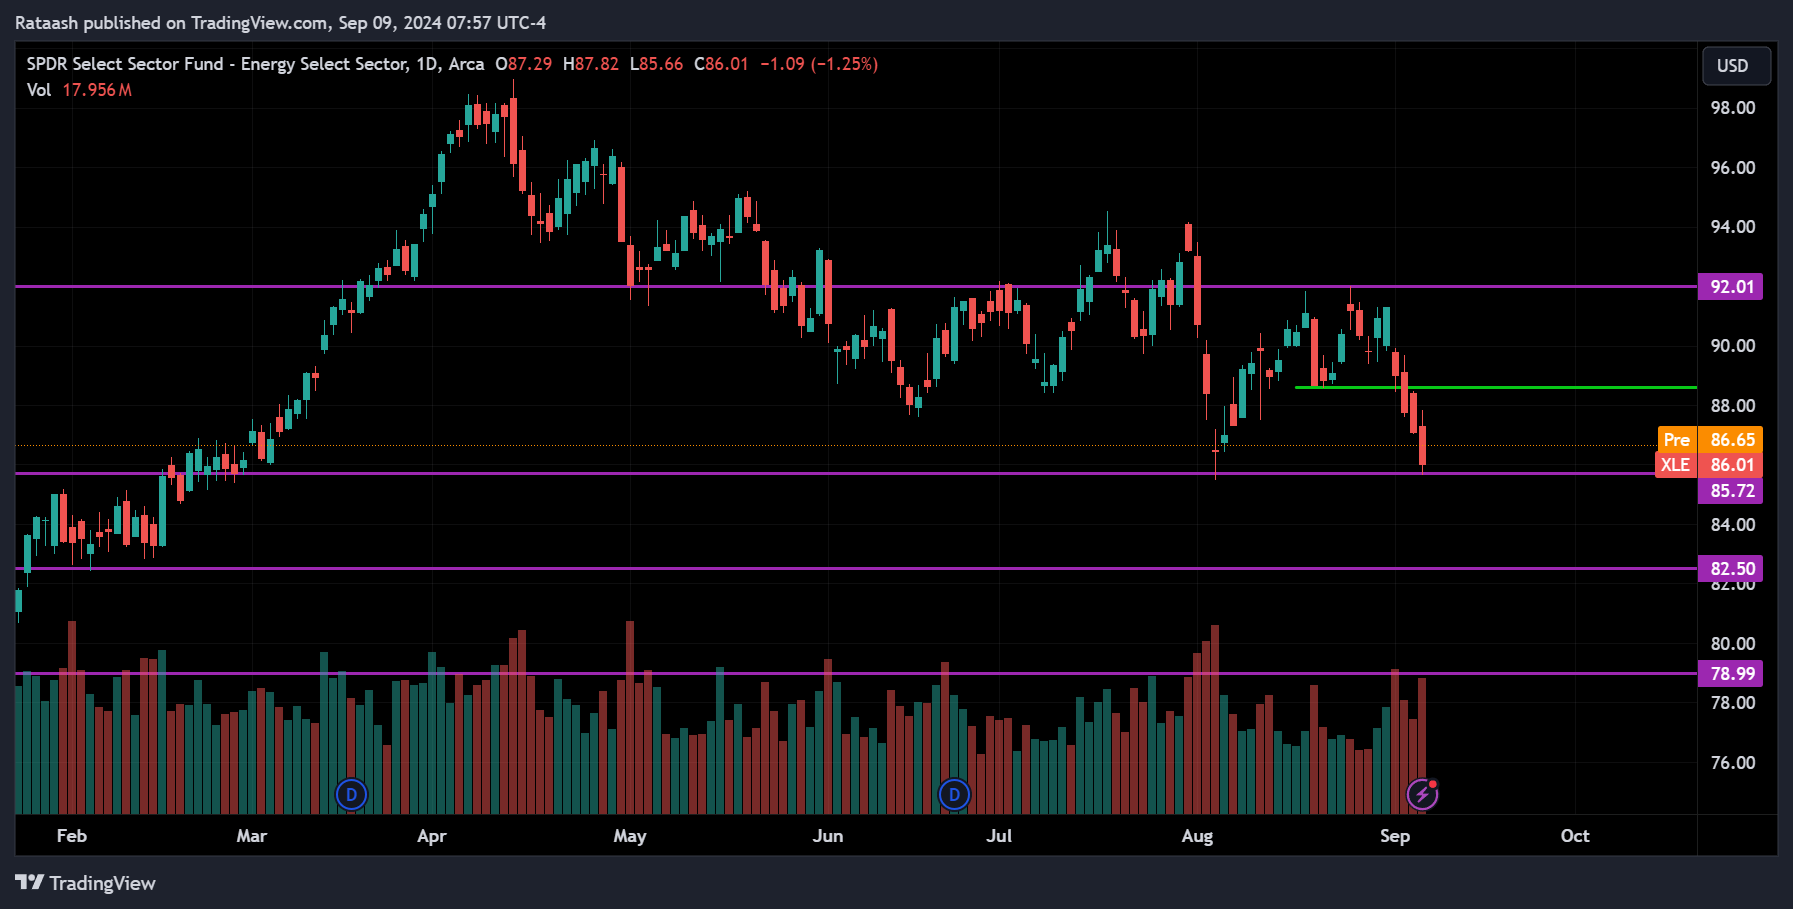The width and height of the screenshot is (1793, 909).
Task: Click the open value O87.29
Action: [524, 64]
